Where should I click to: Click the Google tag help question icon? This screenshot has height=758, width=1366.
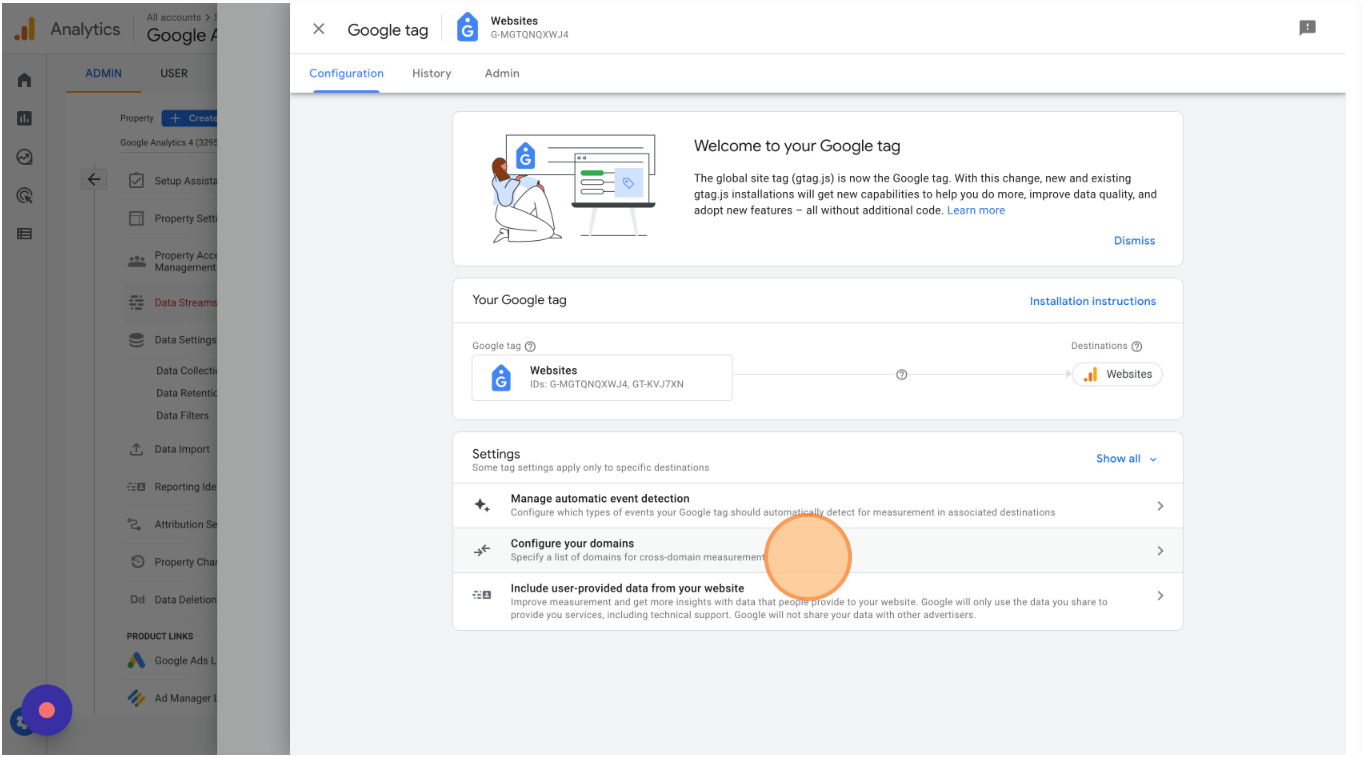click(530, 347)
